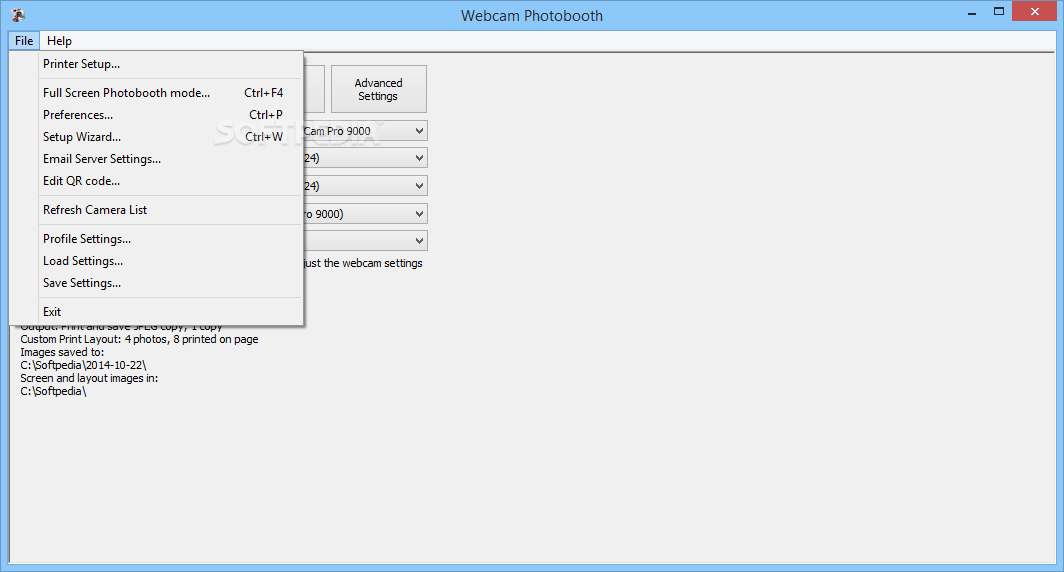1064x572 pixels.
Task: Expand the Cam Pro 9000 camera dropdown
Action: point(419,131)
